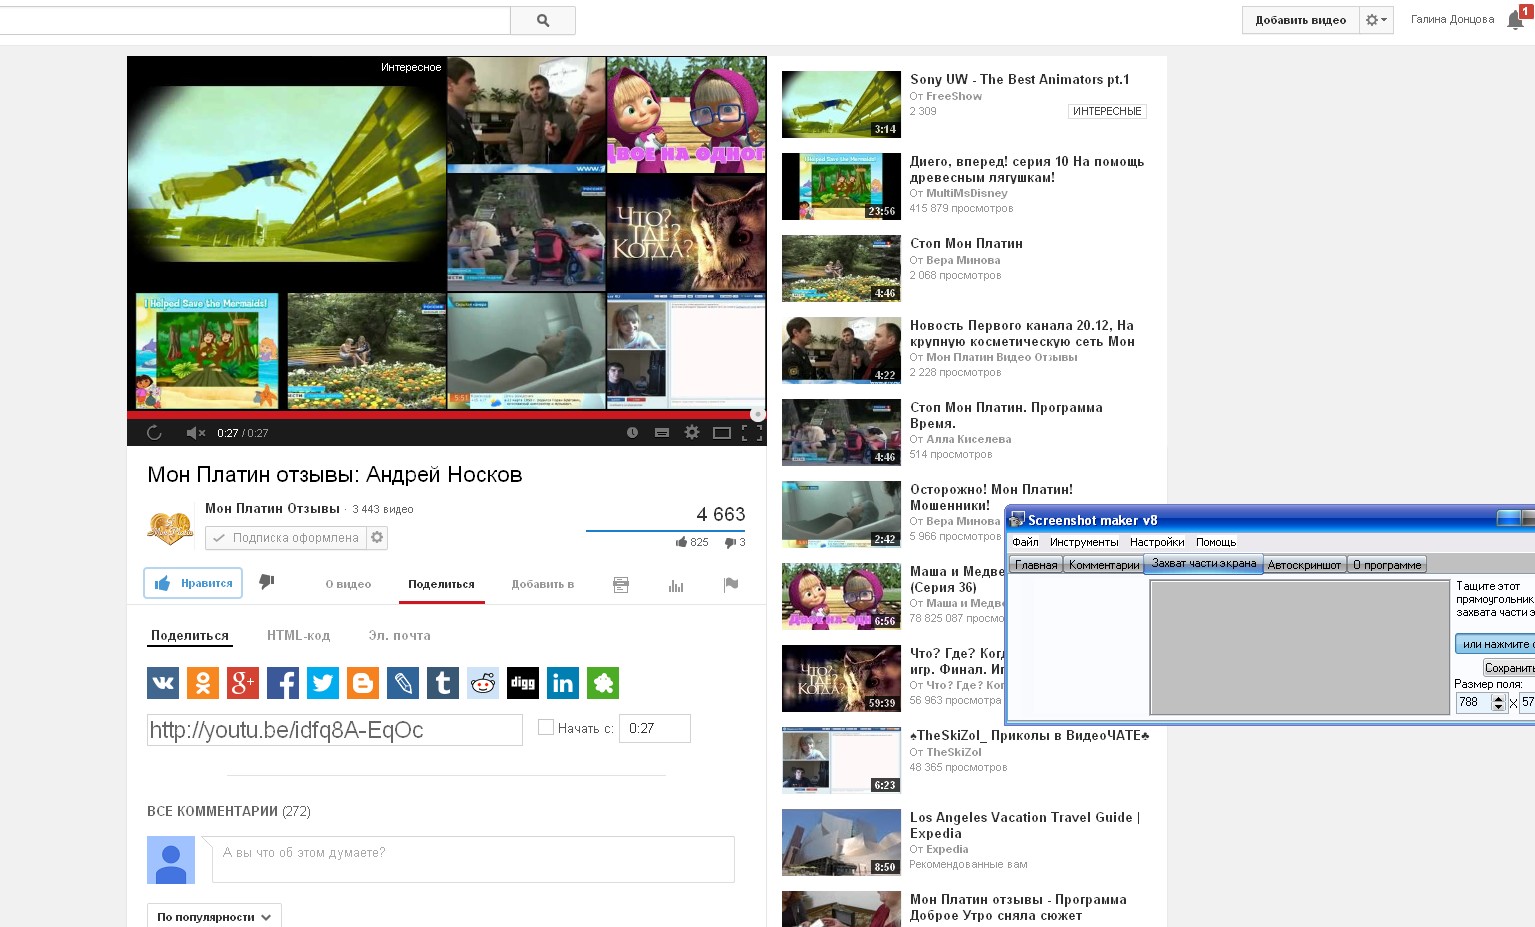The height and width of the screenshot is (927, 1535).
Task: Tick the Начать с checkbox
Action: pyautogui.click(x=546, y=728)
